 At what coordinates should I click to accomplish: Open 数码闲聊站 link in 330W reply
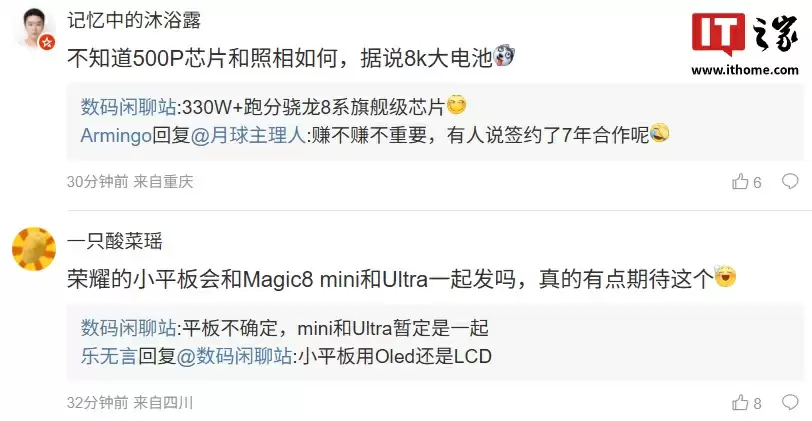click(x=128, y=107)
